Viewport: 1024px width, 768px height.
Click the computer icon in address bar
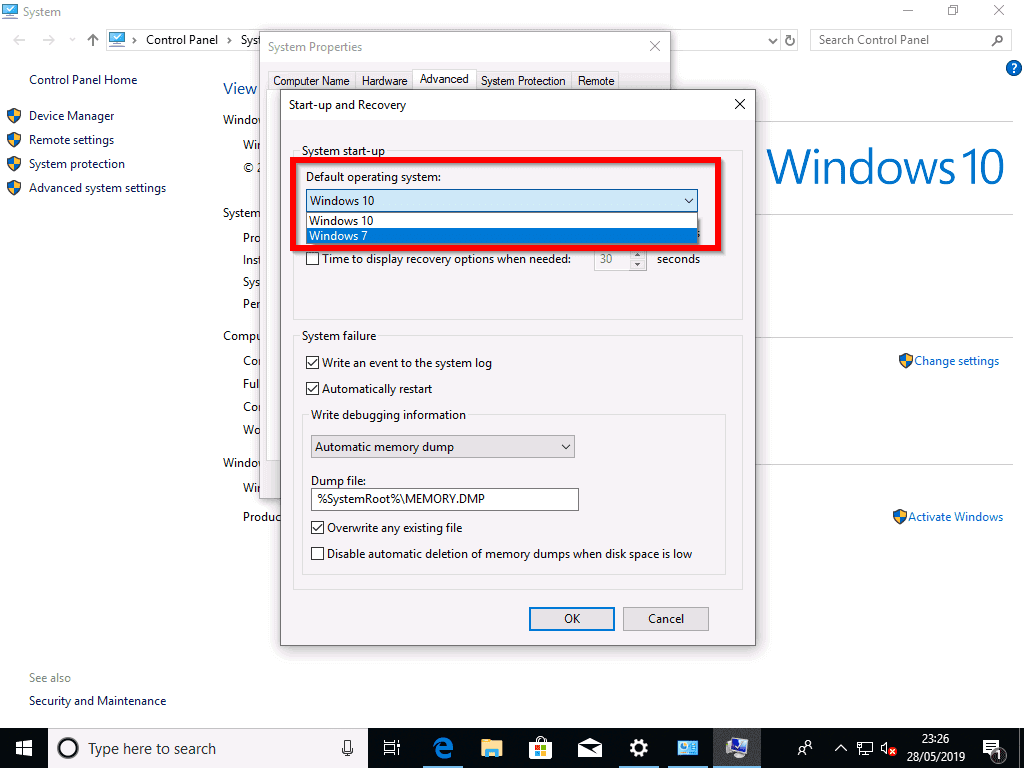[x=117, y=39]
